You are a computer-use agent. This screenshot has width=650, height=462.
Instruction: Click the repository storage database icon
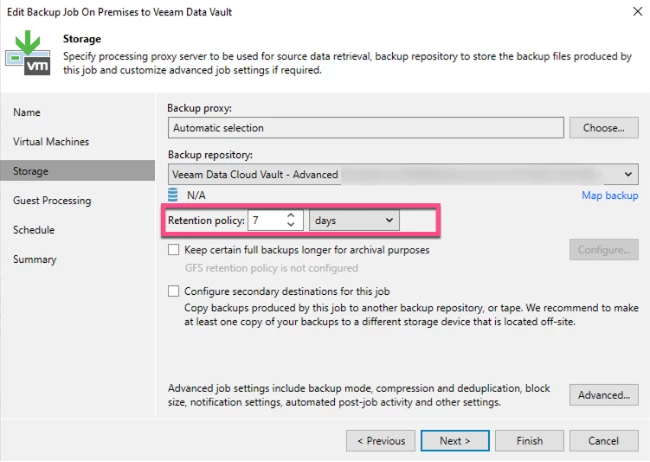click(173, 195)
